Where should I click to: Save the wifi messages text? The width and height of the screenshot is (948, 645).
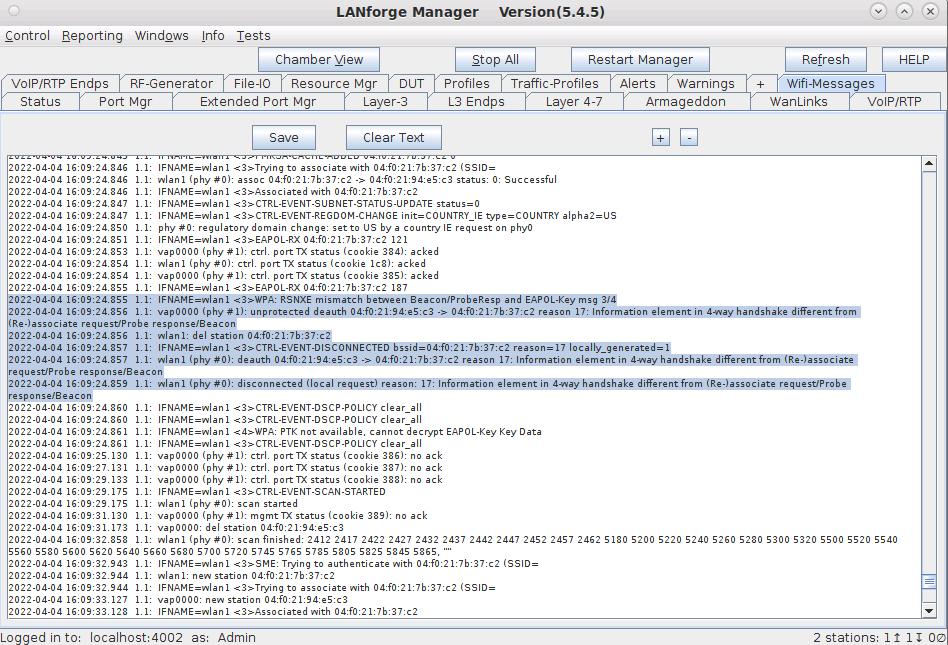coord(284,138)
